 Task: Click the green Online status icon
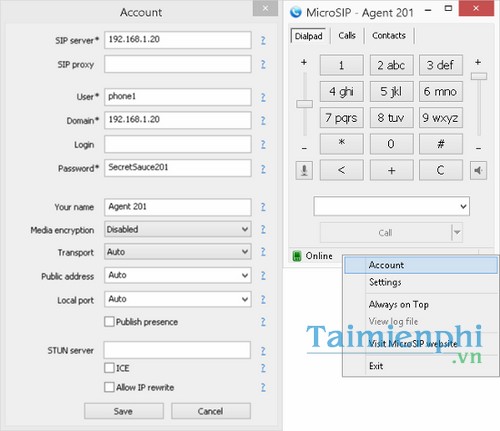click(x=296, y=256)
